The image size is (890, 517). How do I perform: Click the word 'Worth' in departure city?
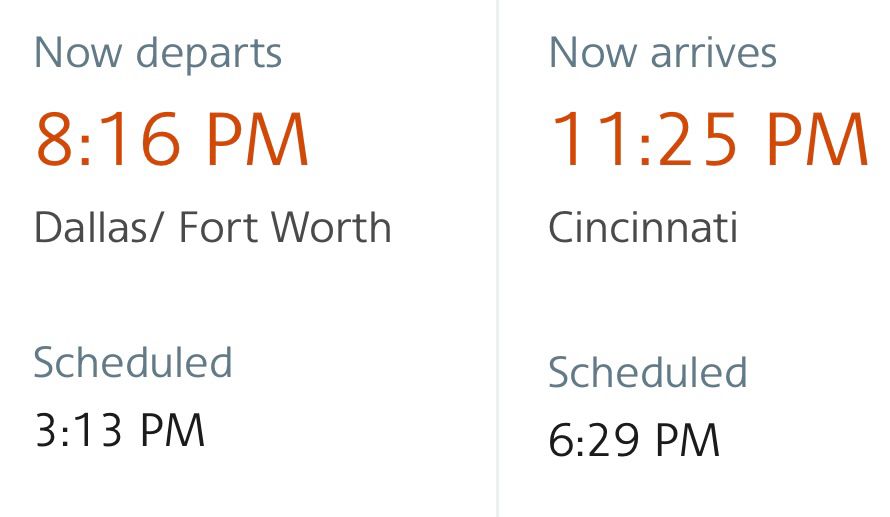pyautogui.click(x=331, y=227)
